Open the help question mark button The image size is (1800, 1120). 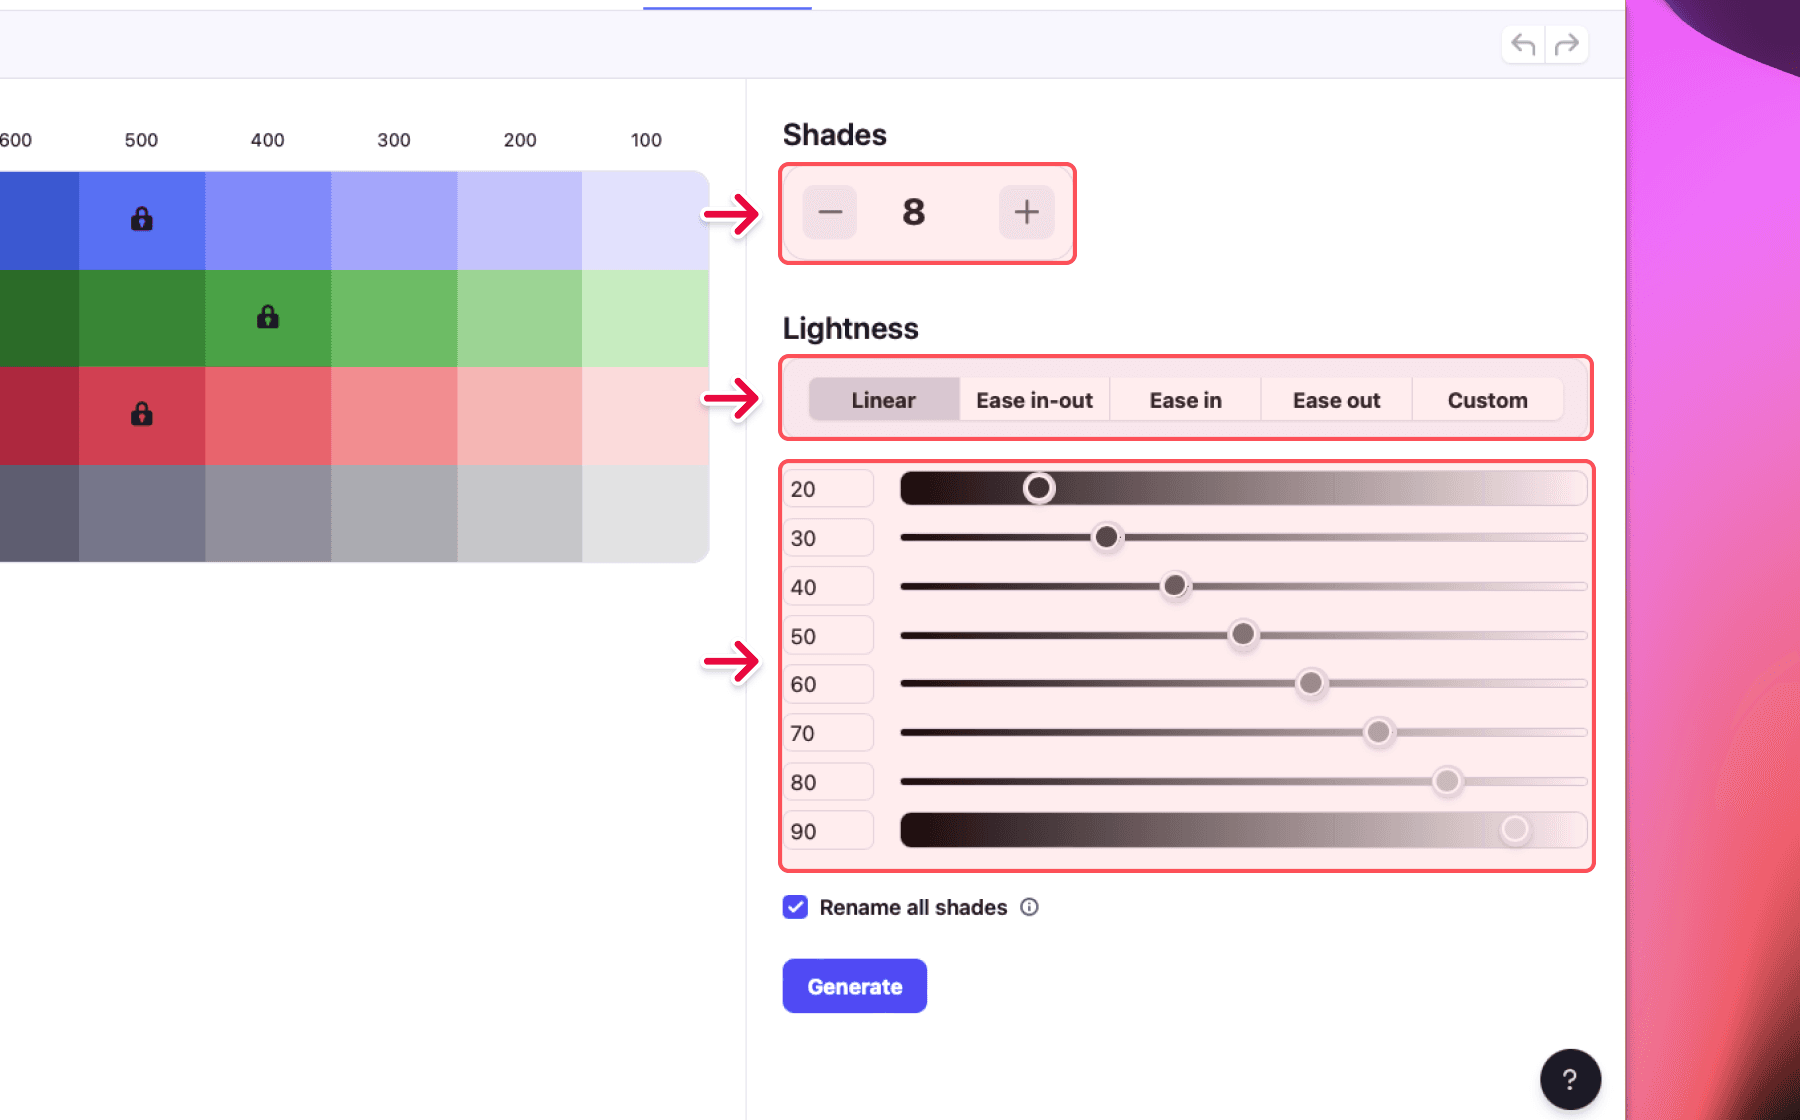(x=1570, y=1079)
